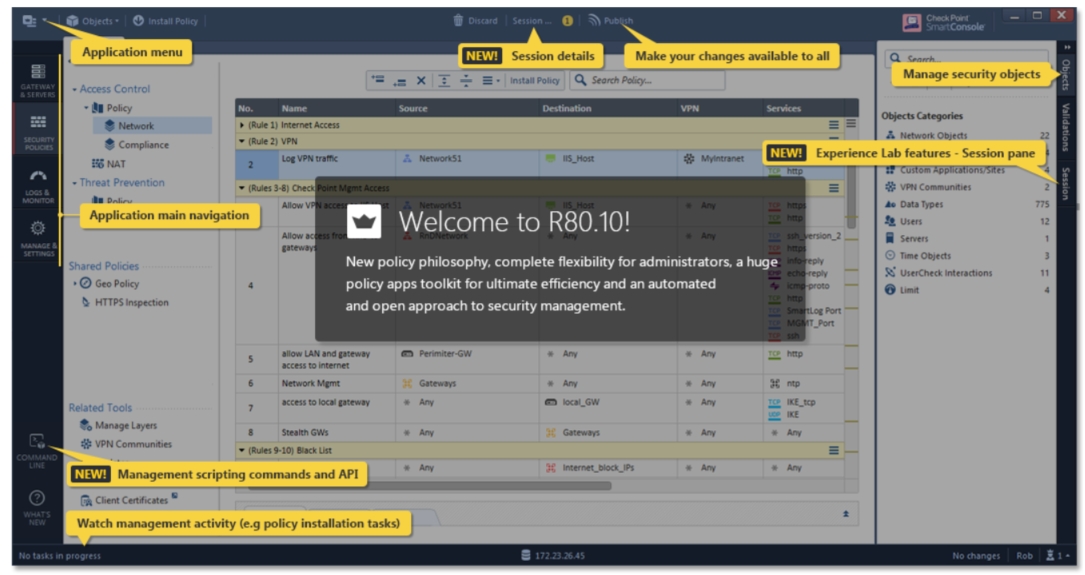The image size is (1085, 575).
Task: Expand the (Rule 1) Internet Access section
Action: 241,125
